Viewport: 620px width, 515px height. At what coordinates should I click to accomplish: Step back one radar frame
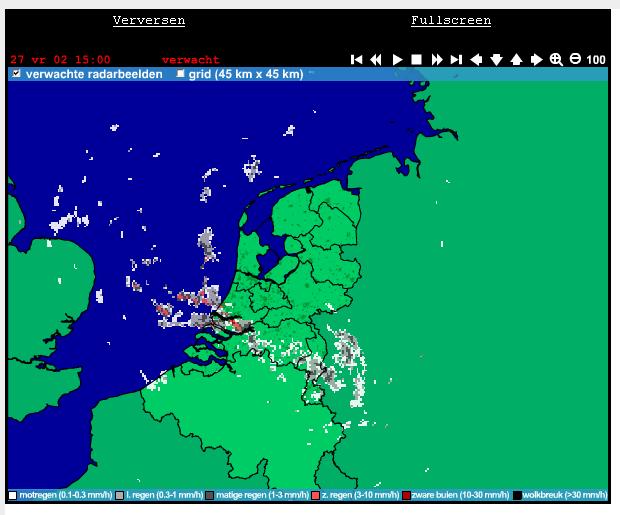click(376, 60)
